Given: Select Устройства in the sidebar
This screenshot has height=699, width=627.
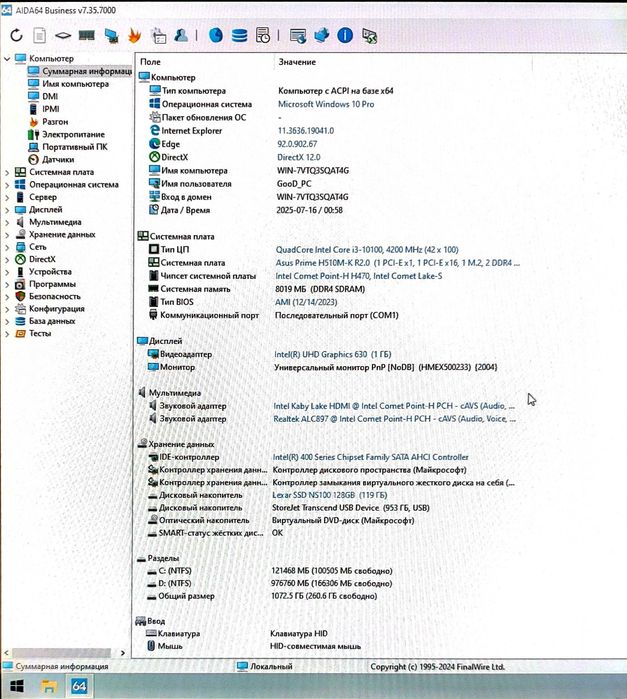Looking at the screenshot, I should (x=43, y=271).
